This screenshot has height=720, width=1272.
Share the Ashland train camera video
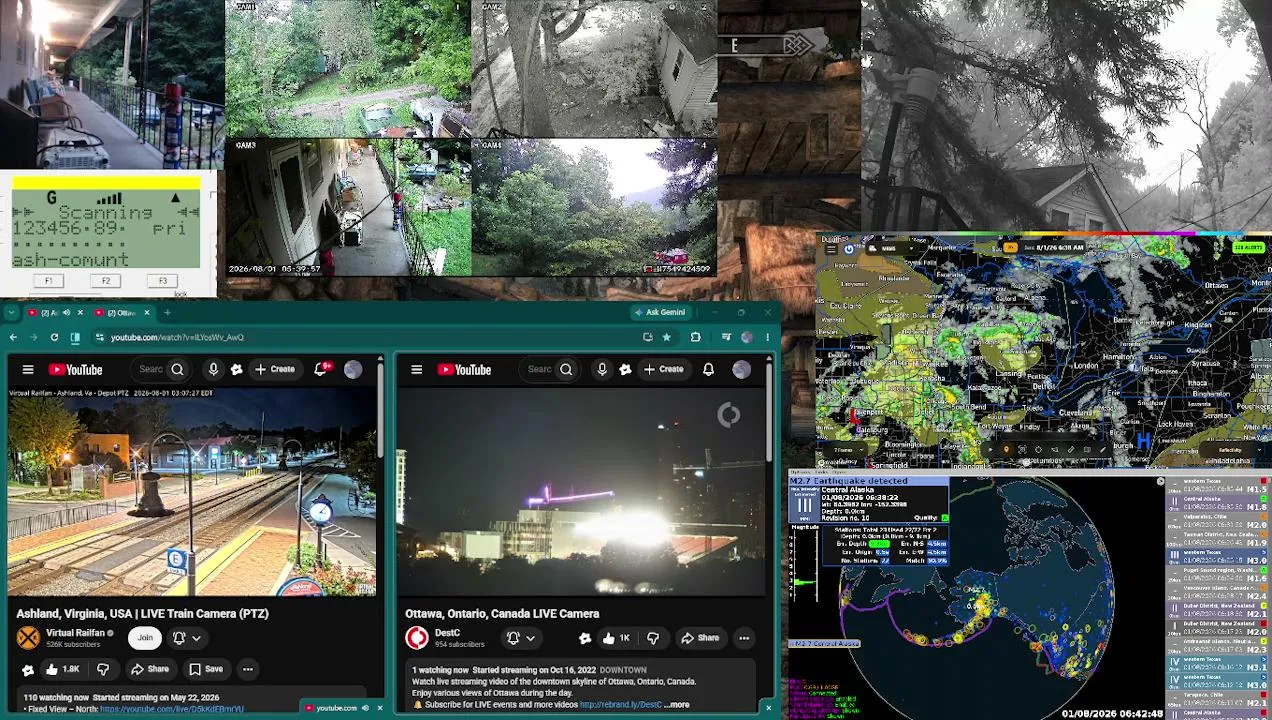click(x=149, y=669)
